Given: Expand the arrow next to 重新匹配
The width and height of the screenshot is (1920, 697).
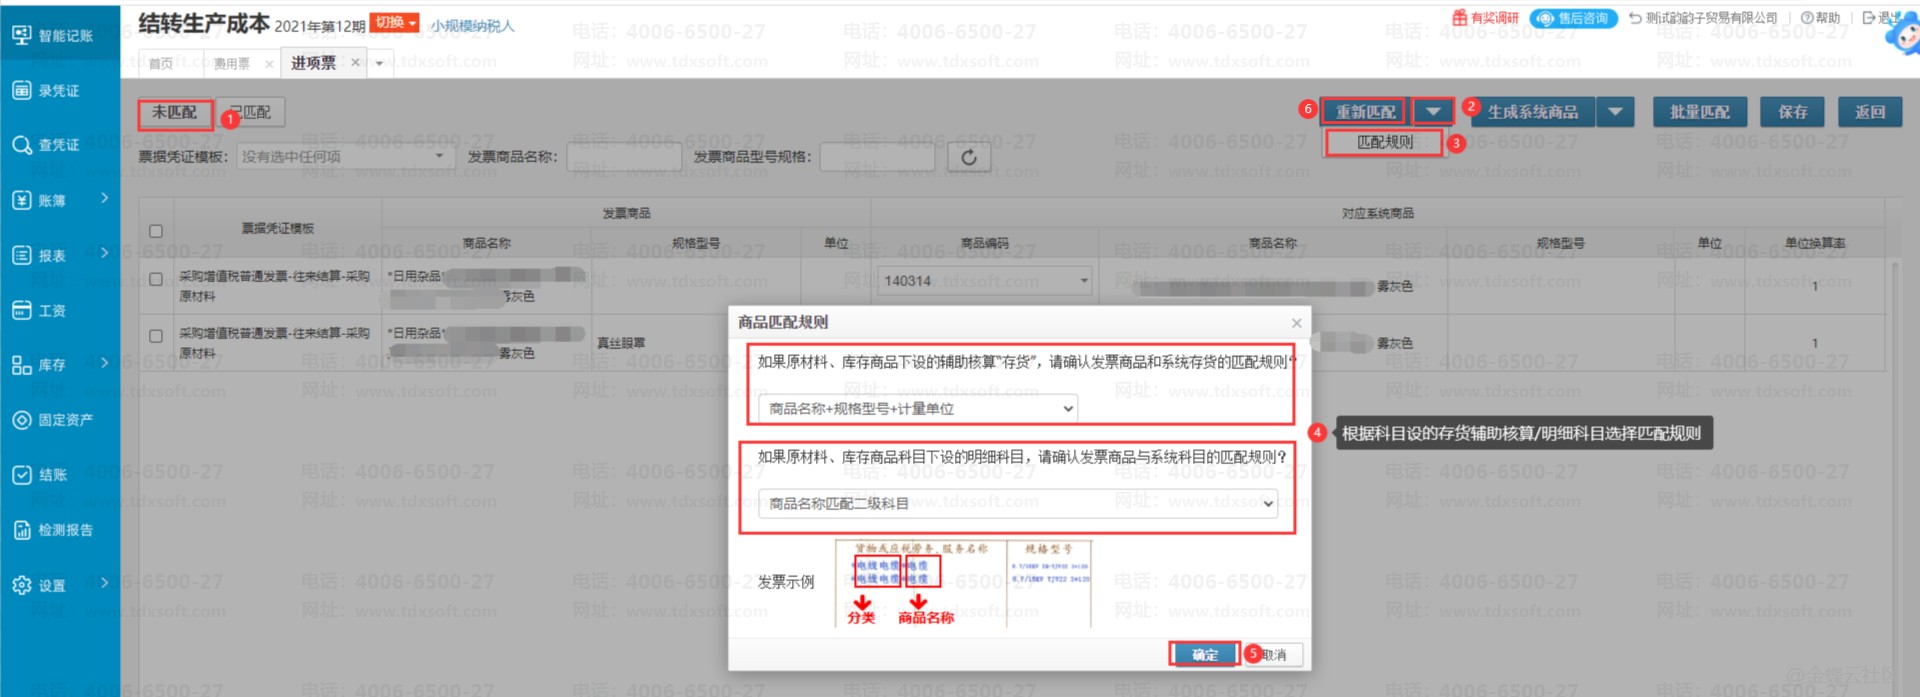Looking at the screenshot, I should pyautogui.click(x=1433, y=112).
